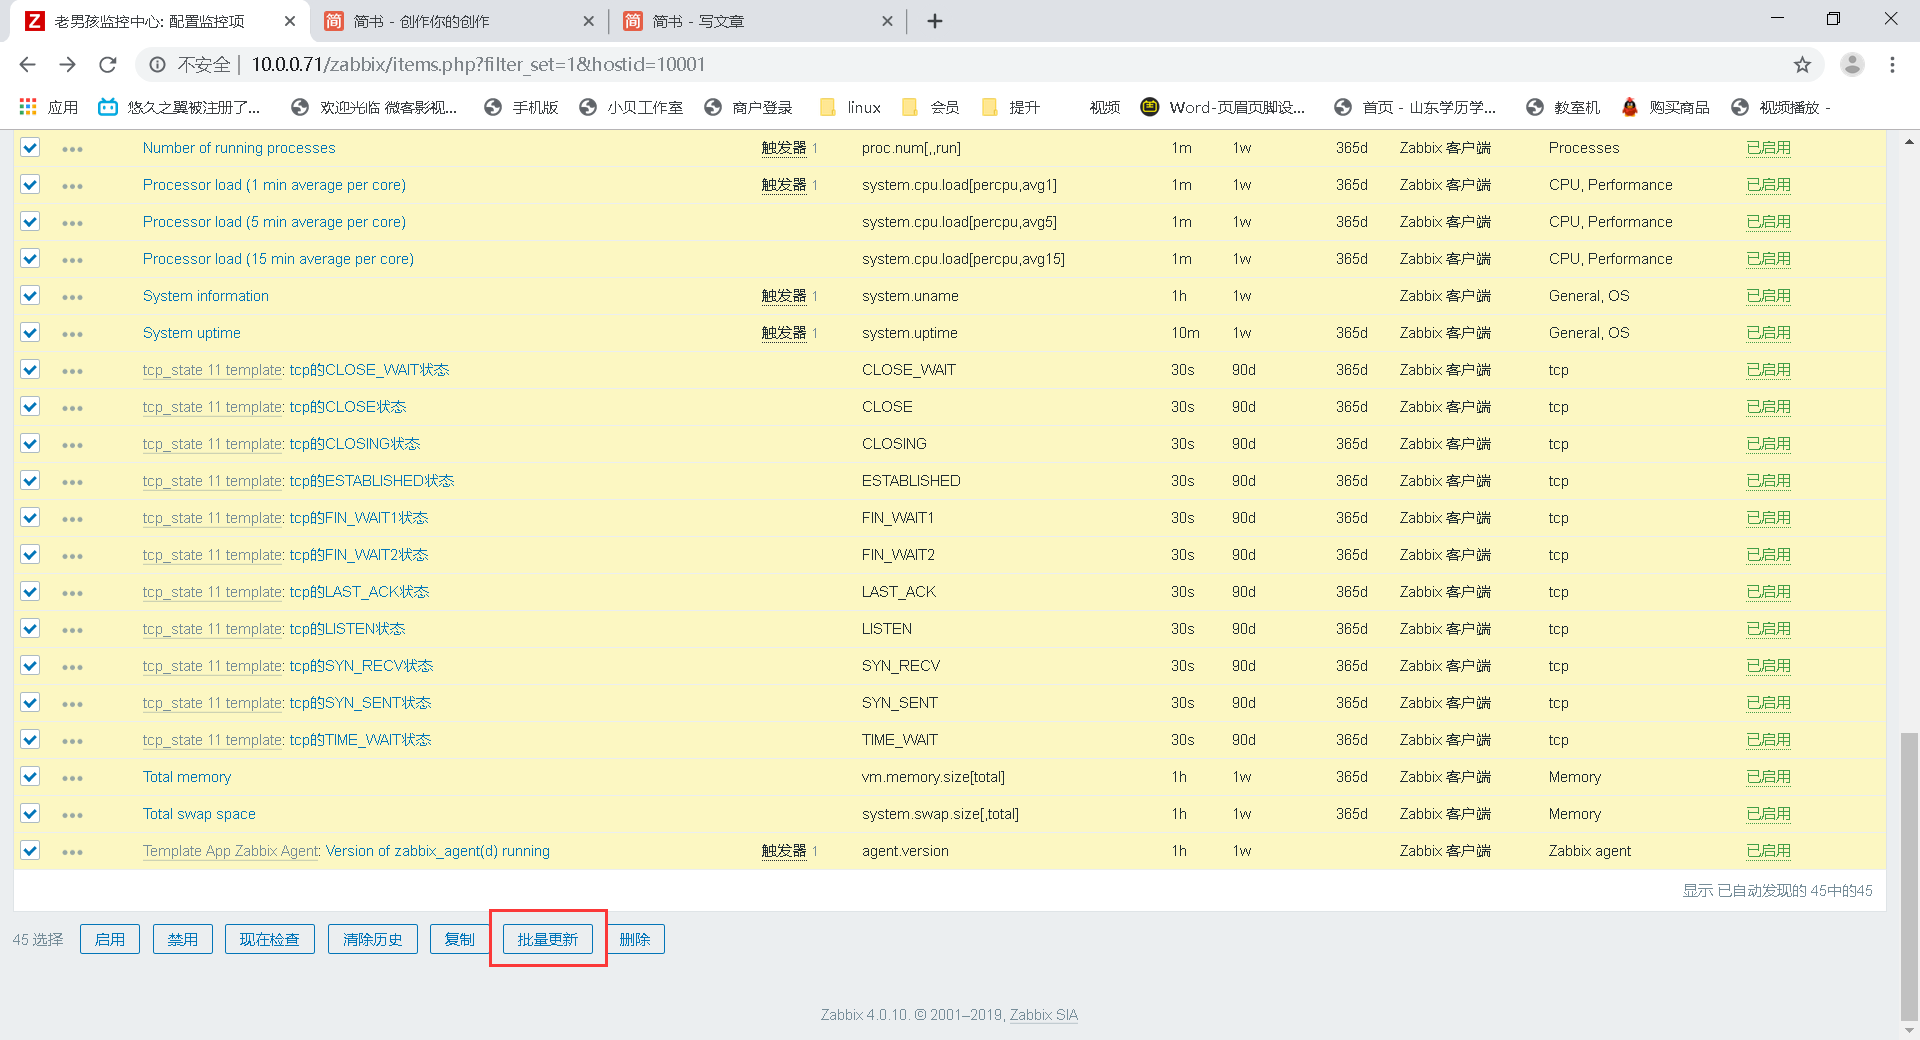Click the 禁用 disable button

tap(183, 939)
